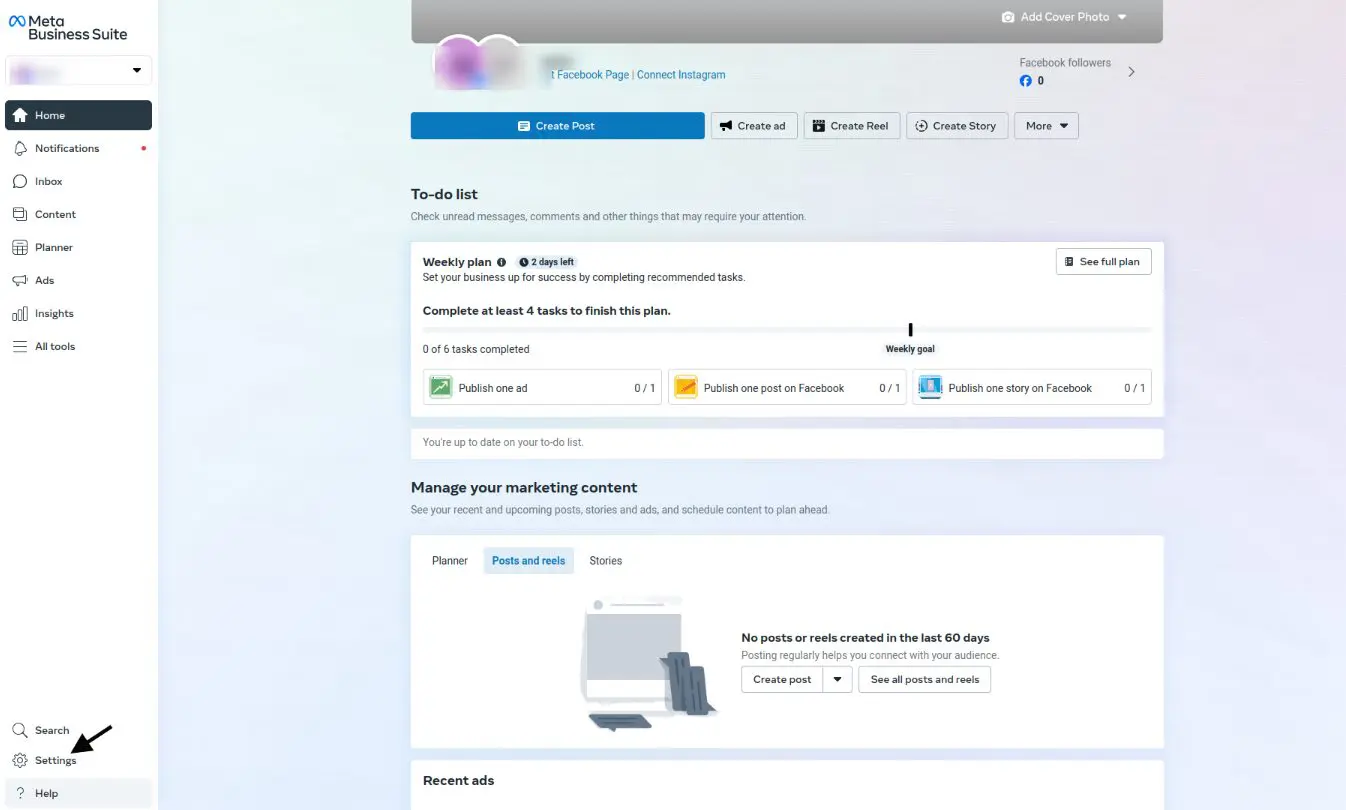
Task: Click the Connect Instagram link
Action: (681, 75)
